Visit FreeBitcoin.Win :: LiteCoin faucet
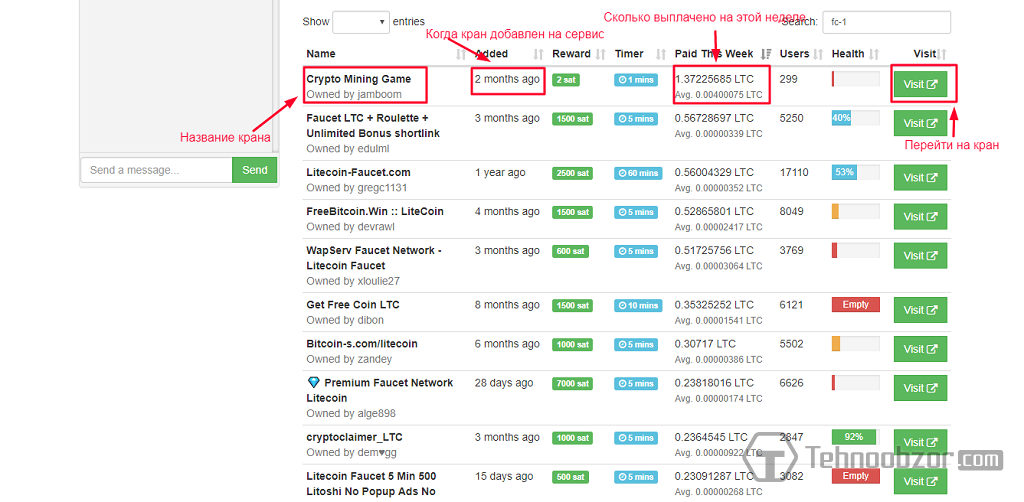 click(920, 217)
